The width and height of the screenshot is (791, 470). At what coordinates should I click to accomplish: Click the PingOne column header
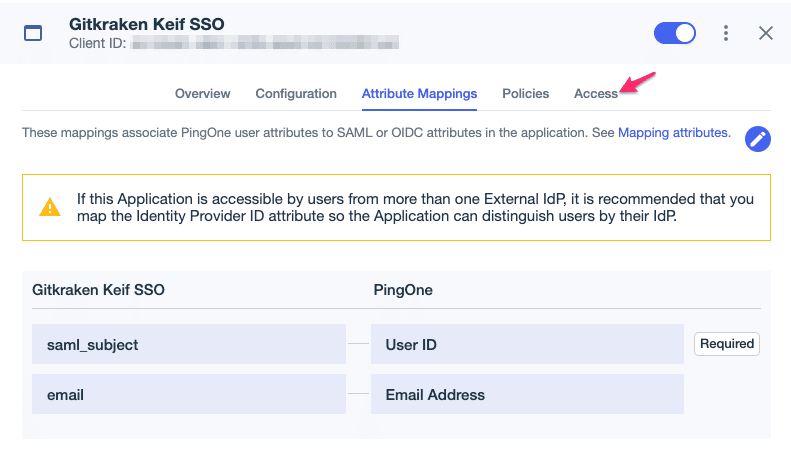coord(403,290)
